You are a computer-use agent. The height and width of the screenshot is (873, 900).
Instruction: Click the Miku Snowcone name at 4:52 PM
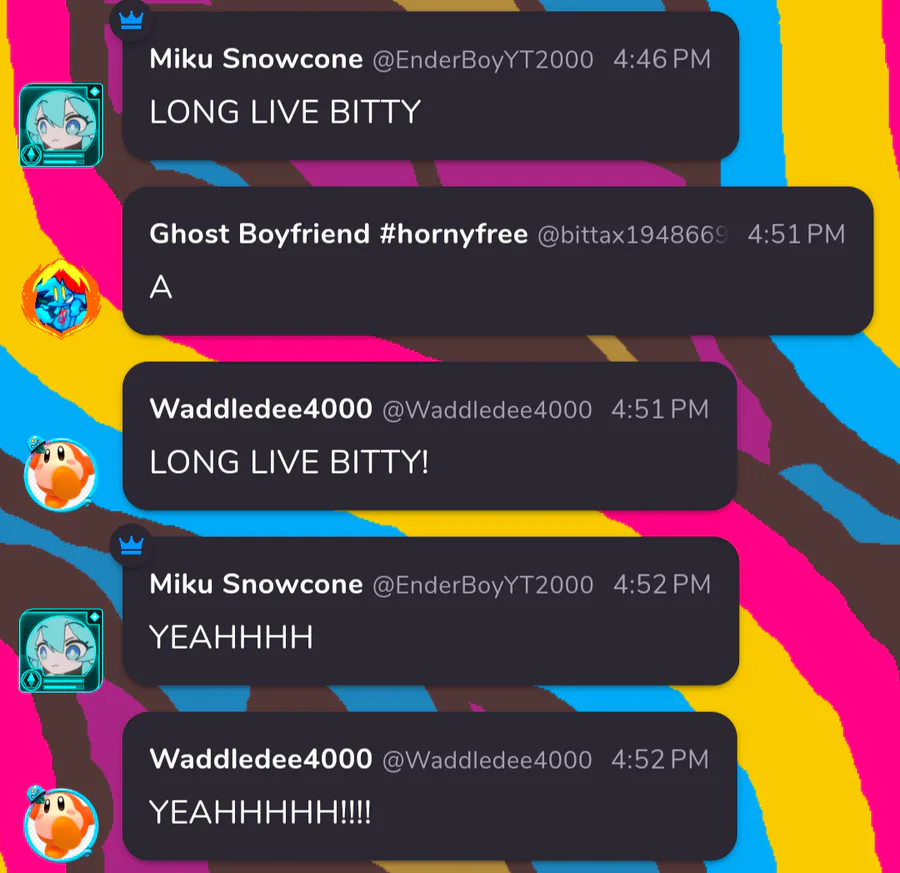pyautogui.click(x=256, y=584)
